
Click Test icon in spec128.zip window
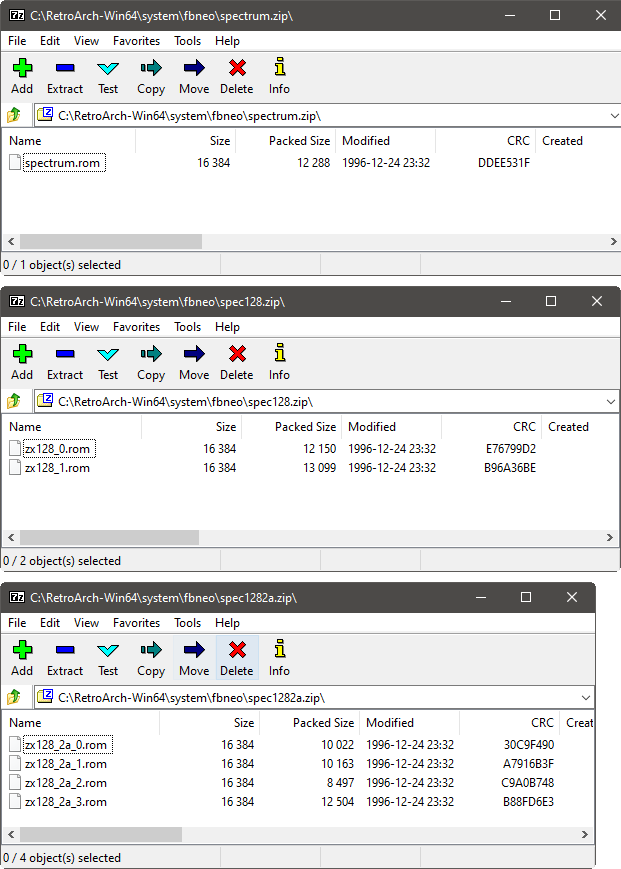click(x=108, y=355)
